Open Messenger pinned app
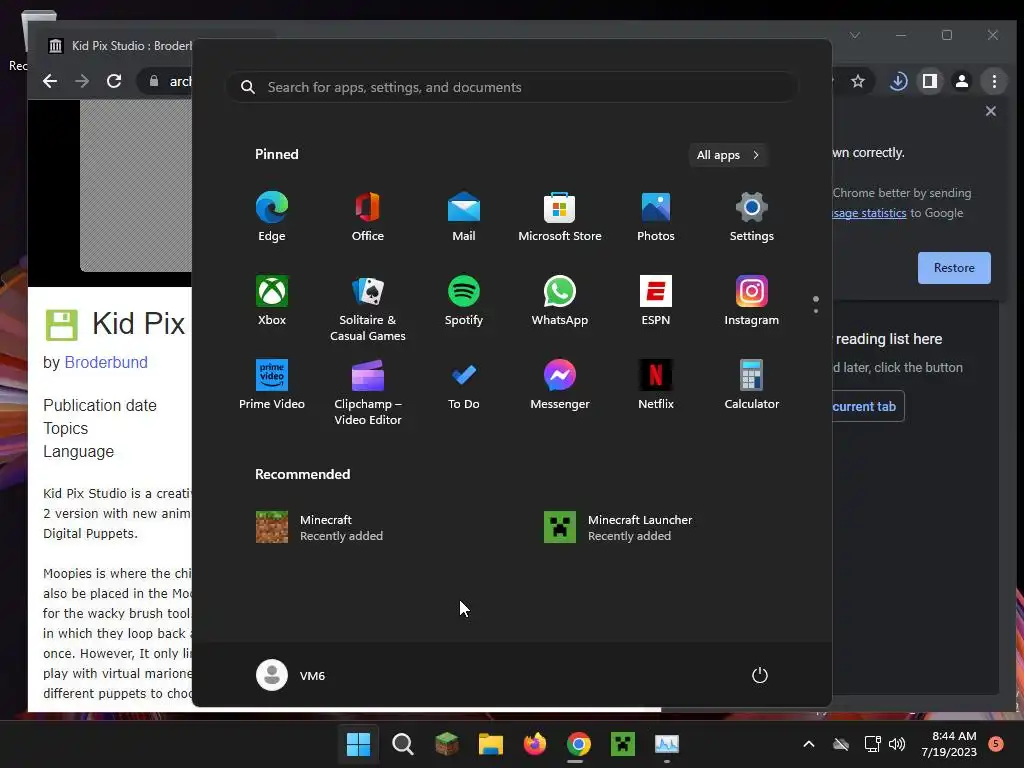This screenshot has height=768, width=1024. pos(560,385)
